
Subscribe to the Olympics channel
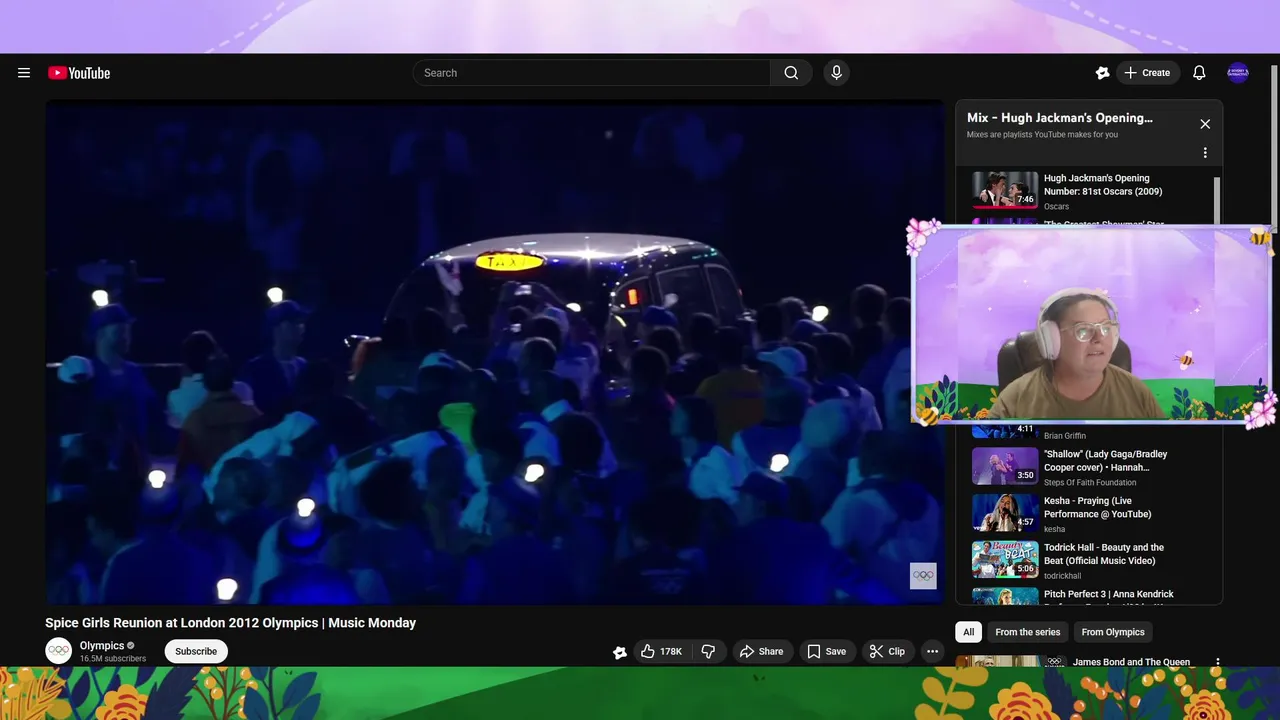tap(196, 651)
